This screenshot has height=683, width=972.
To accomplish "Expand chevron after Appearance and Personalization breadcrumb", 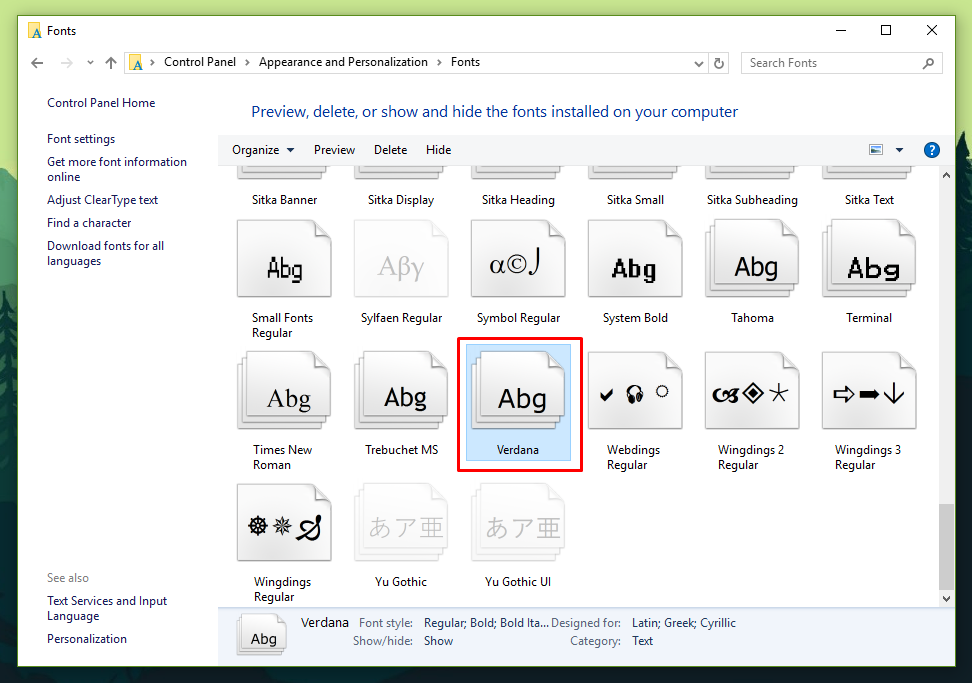I will click(439, 63).
